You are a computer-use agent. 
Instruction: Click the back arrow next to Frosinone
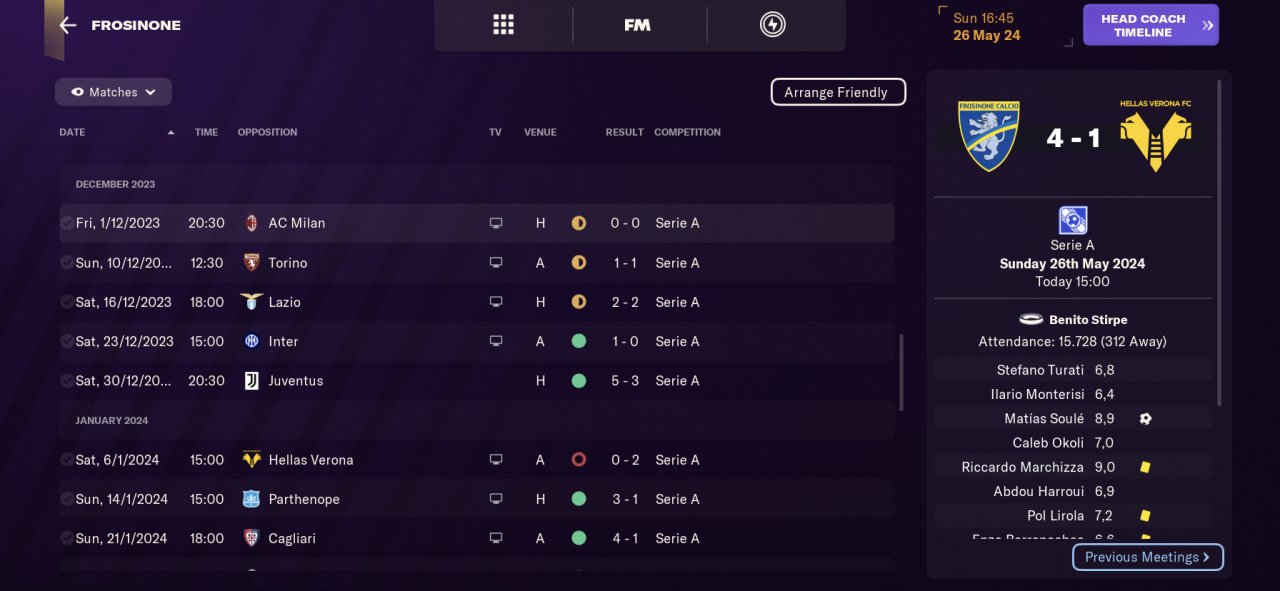click(x=68, y=26)
